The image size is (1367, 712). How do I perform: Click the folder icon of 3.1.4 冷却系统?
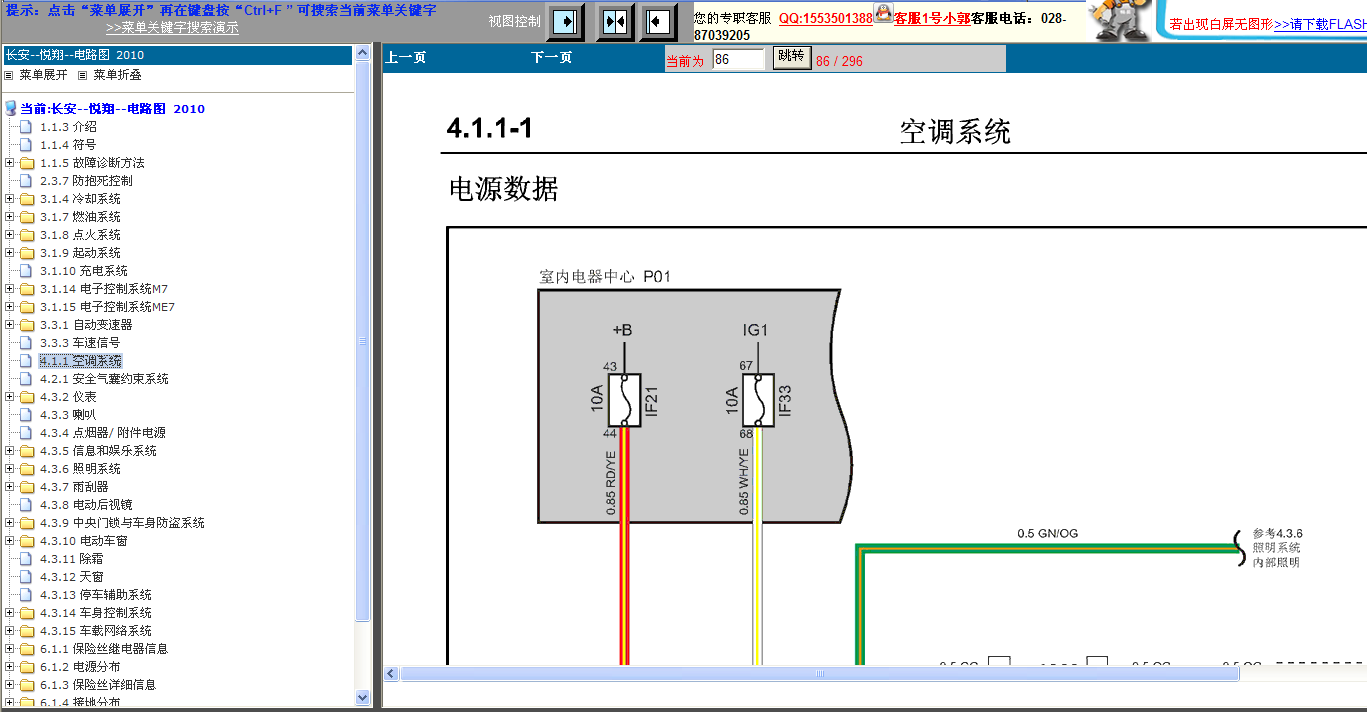(x=27, y=199)
